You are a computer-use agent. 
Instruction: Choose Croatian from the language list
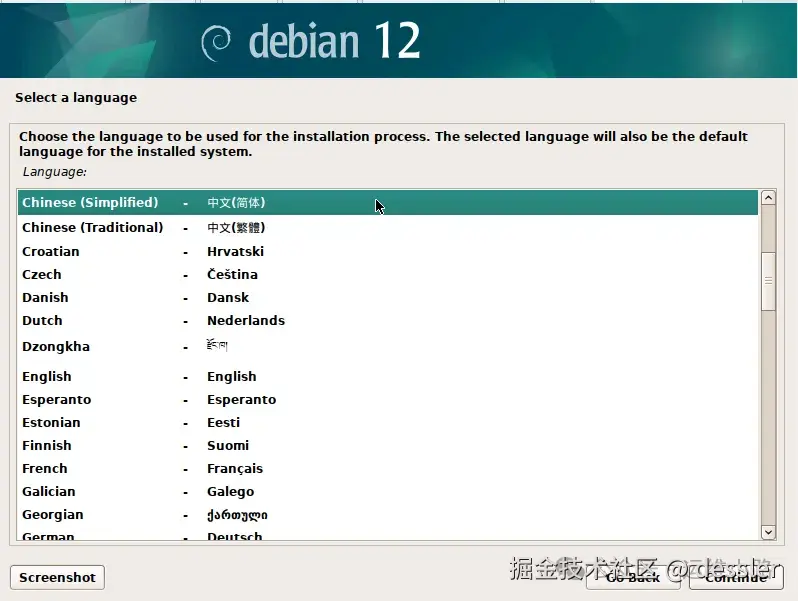coord(388,251)
